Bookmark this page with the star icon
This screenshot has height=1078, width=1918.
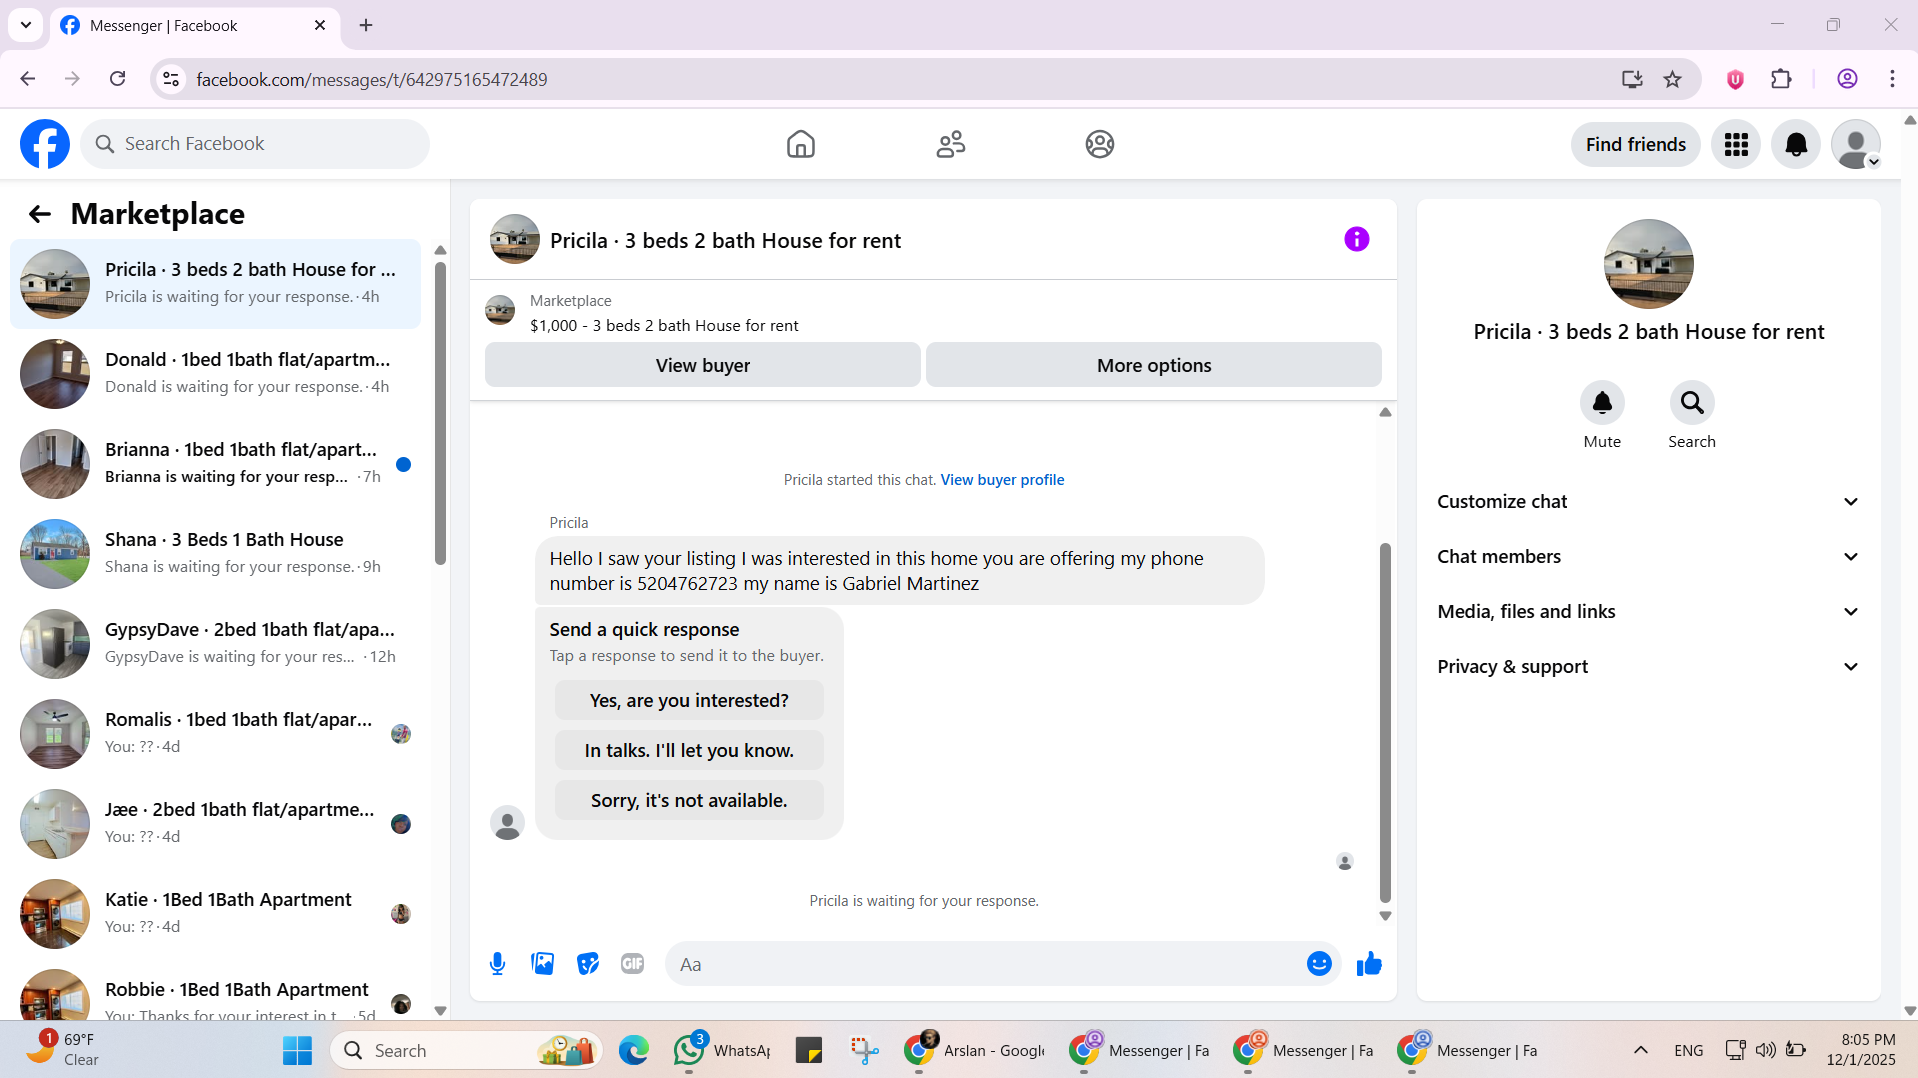pyautogui.click(x=1673, y=79)
